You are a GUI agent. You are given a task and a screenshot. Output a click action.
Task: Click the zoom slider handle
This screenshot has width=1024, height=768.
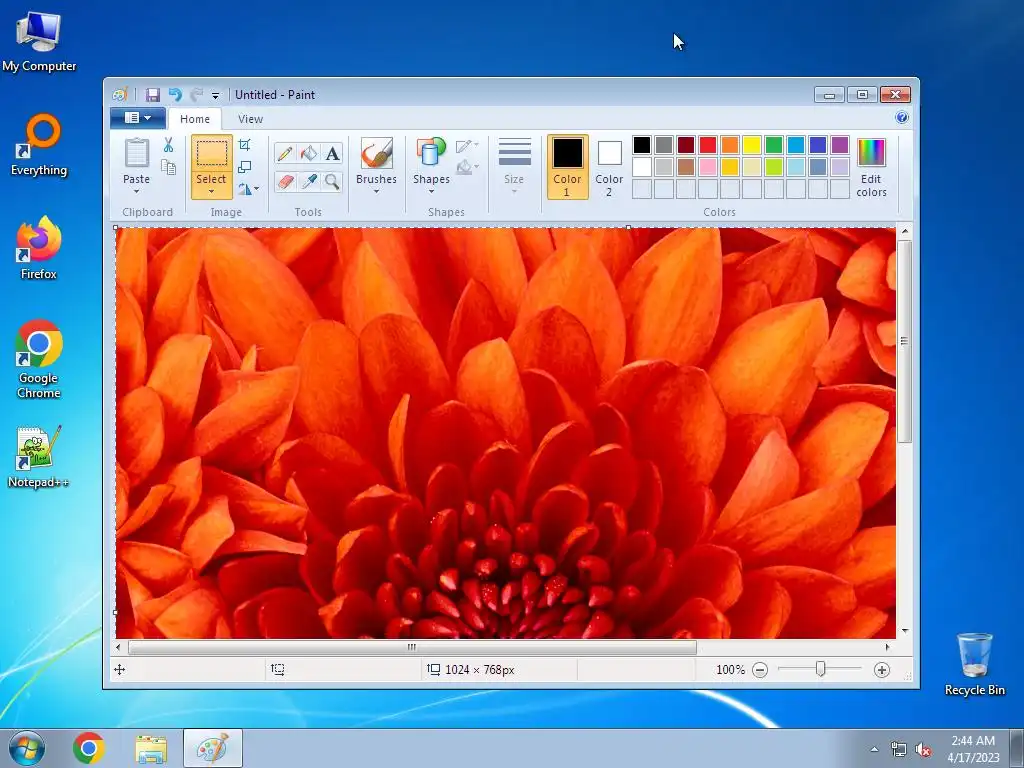820,669
